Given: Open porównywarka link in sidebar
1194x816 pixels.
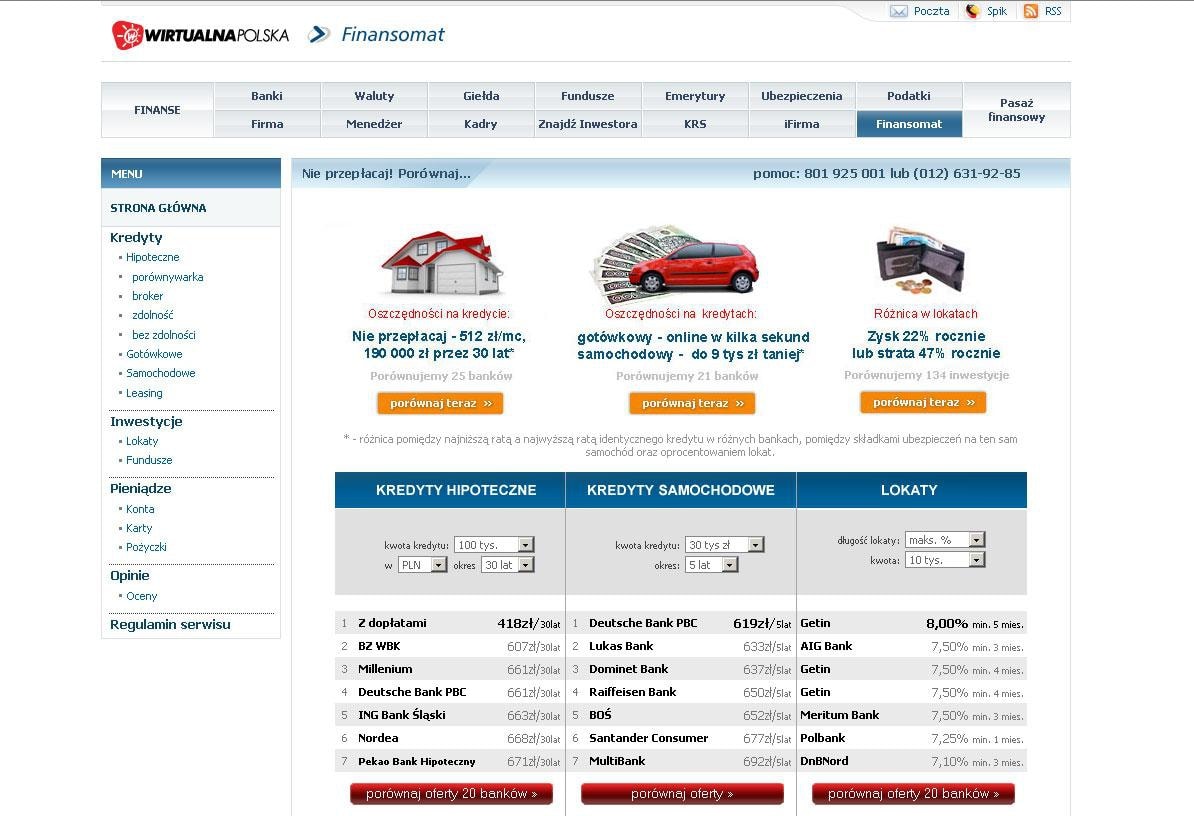Looking at the screenshot, I should click(168, 277).
